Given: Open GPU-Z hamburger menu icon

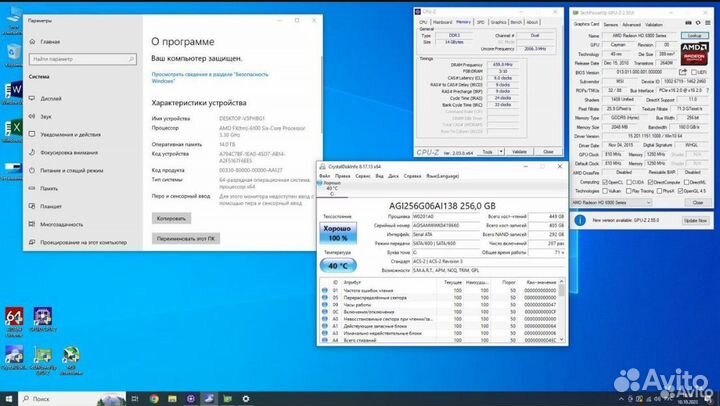Looking at the screenshot, I should pos(708,23).
